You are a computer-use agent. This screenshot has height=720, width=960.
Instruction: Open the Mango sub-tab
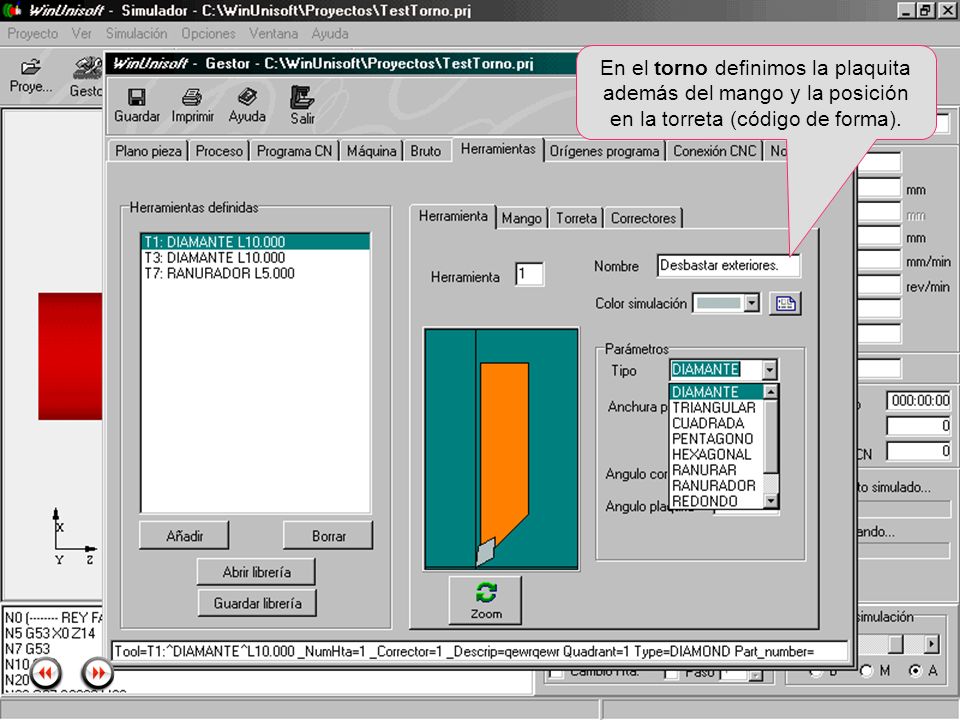pos(522,218)
